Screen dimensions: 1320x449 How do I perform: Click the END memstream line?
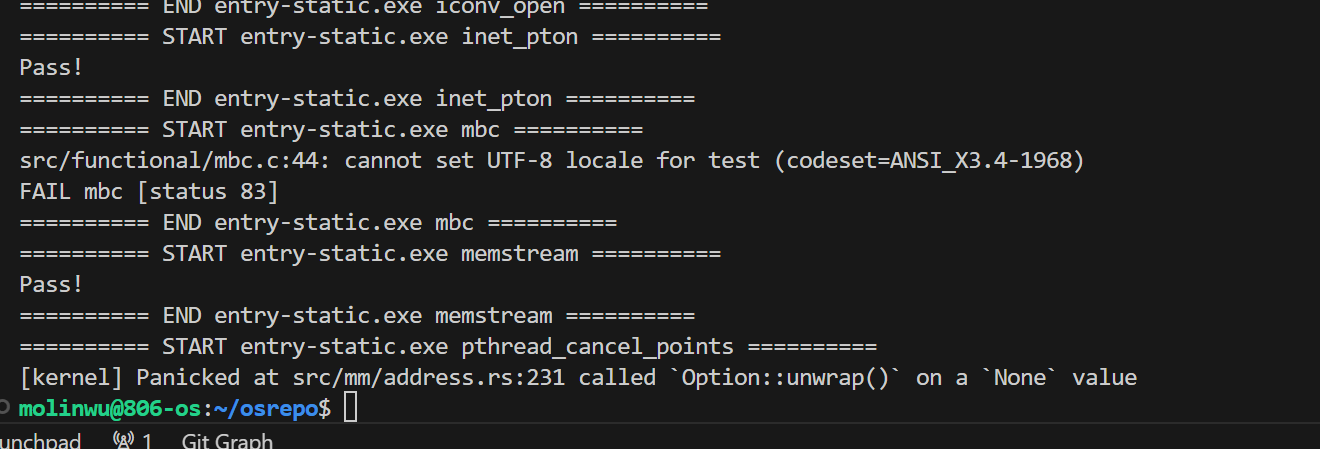pyautogui.click(x=357, y=315)
